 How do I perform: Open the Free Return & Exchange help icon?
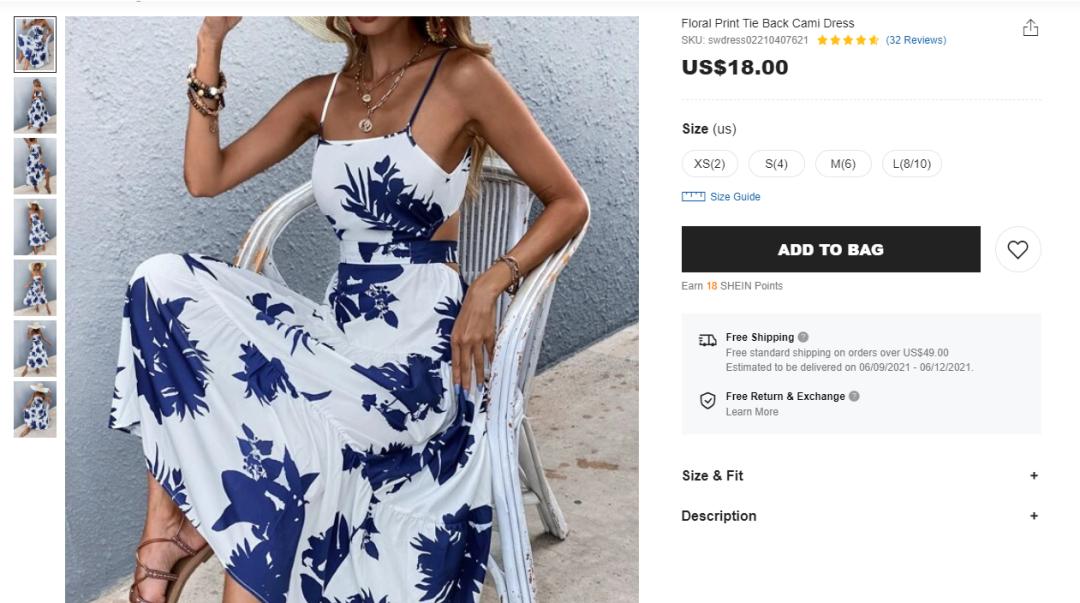point(854,396)
